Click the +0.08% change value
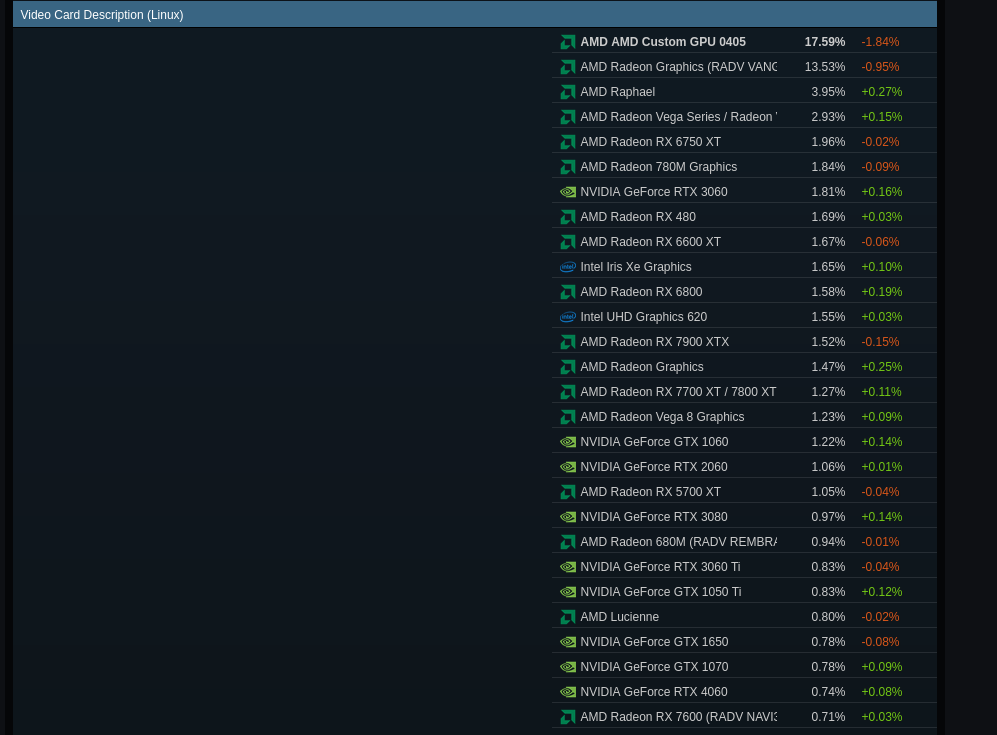Viewport: 997px width, 735px height. click(x=881, y=692)
